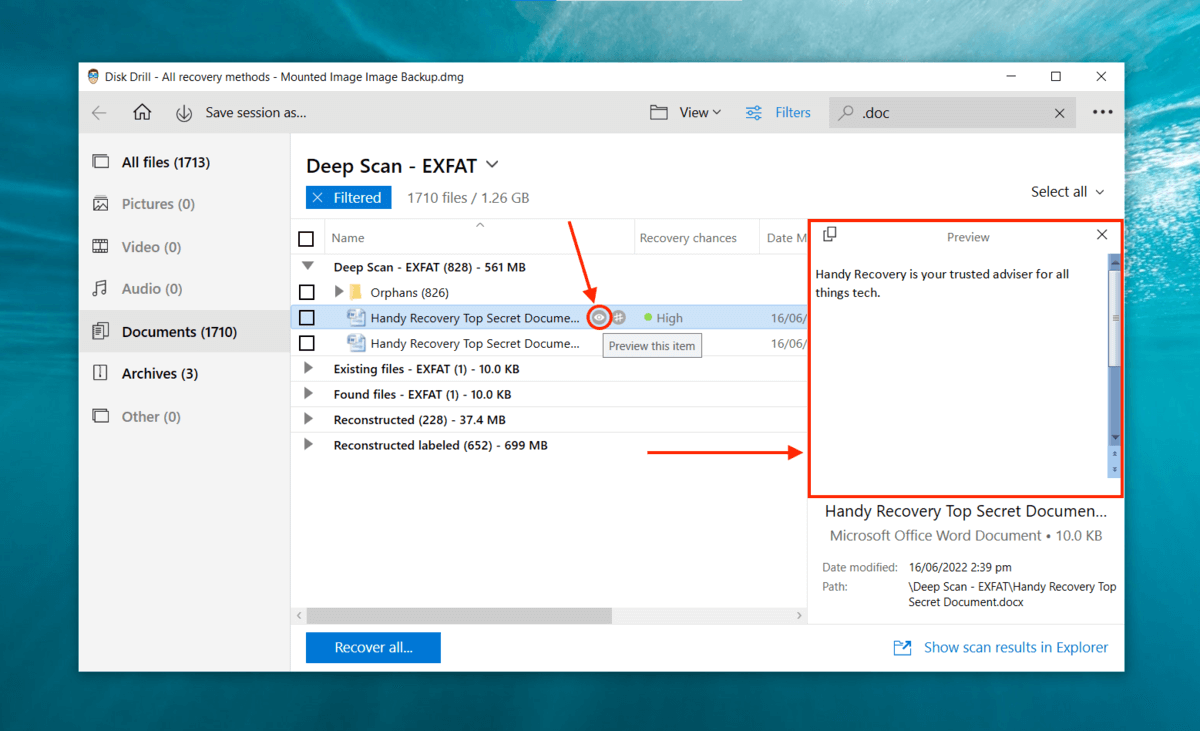
Task: Click Save session as... label
Action: (x=256, y=113)
